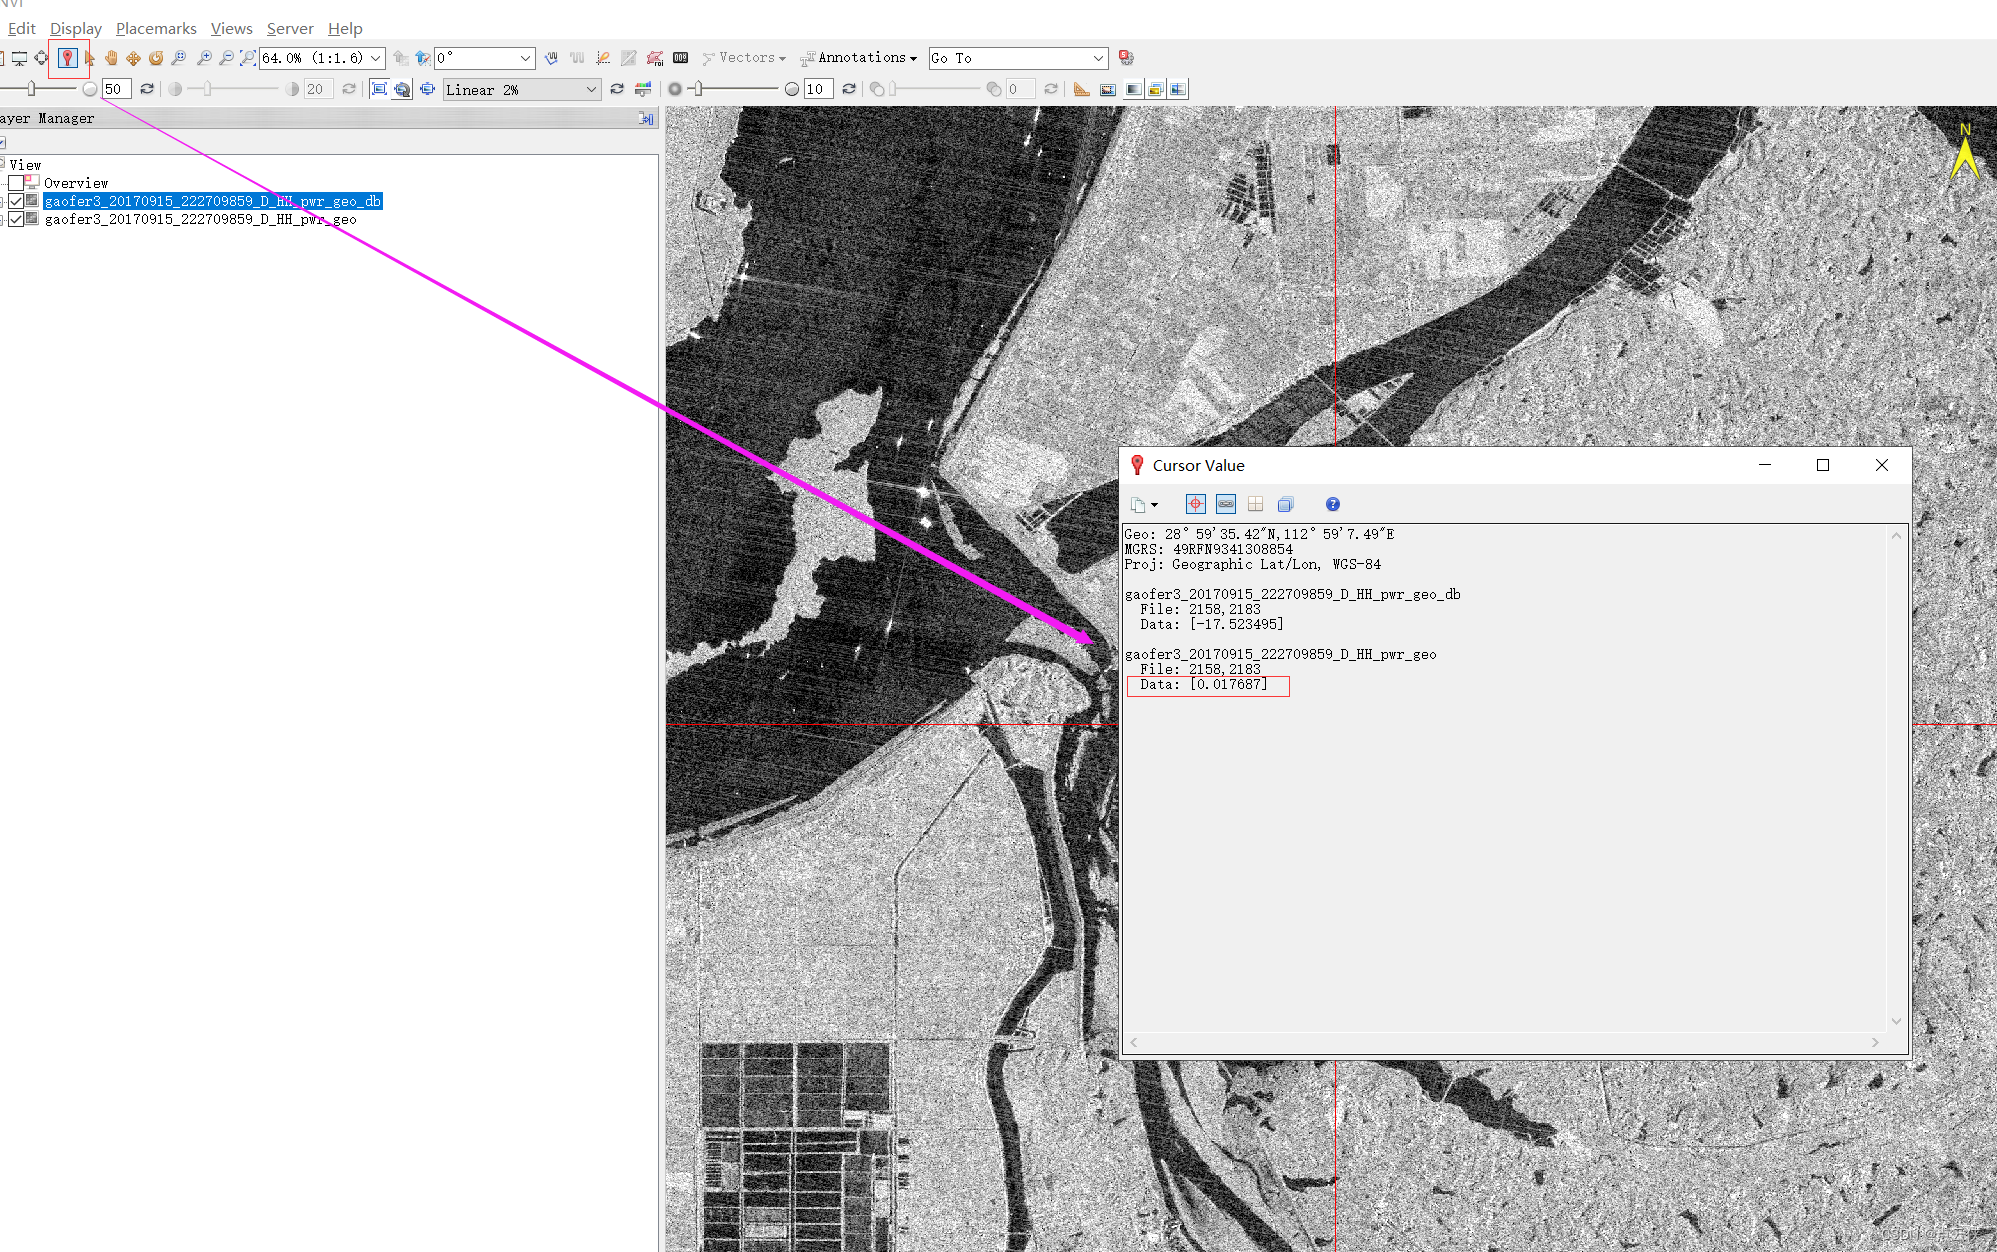
Task: Open the Placemarks menu
Action: pyautogui.click(x=156, y=28)
